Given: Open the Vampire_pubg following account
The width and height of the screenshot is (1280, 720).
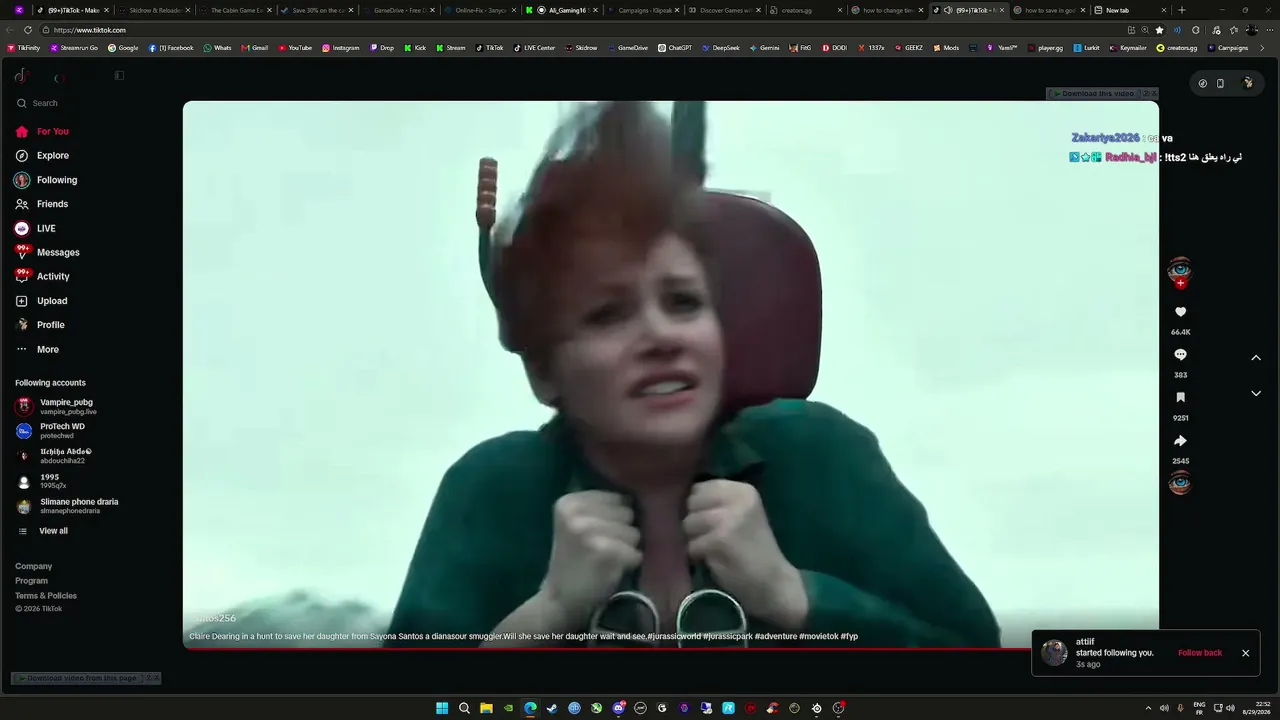Looking at the screenshot, I should tap(68, 406).
